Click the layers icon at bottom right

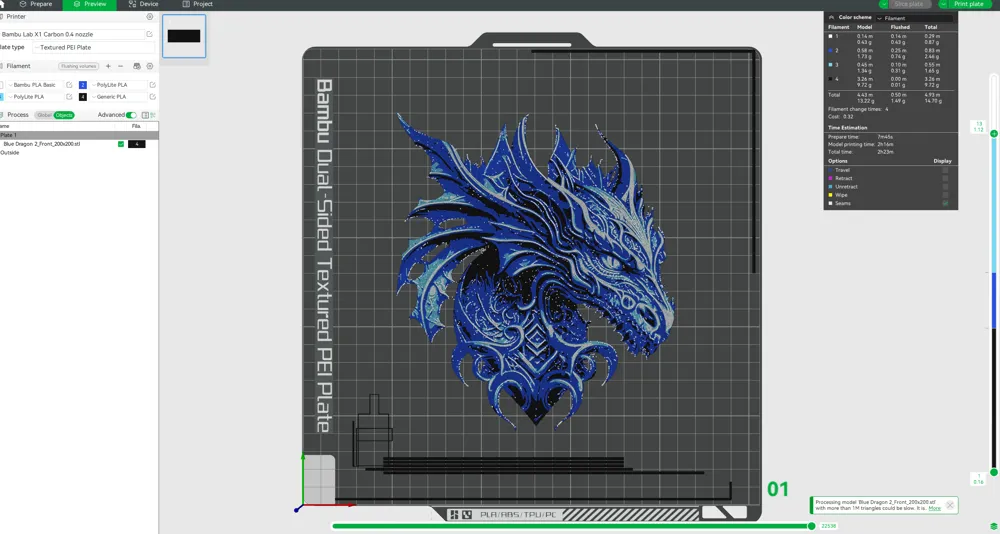[x=993, y=526]
